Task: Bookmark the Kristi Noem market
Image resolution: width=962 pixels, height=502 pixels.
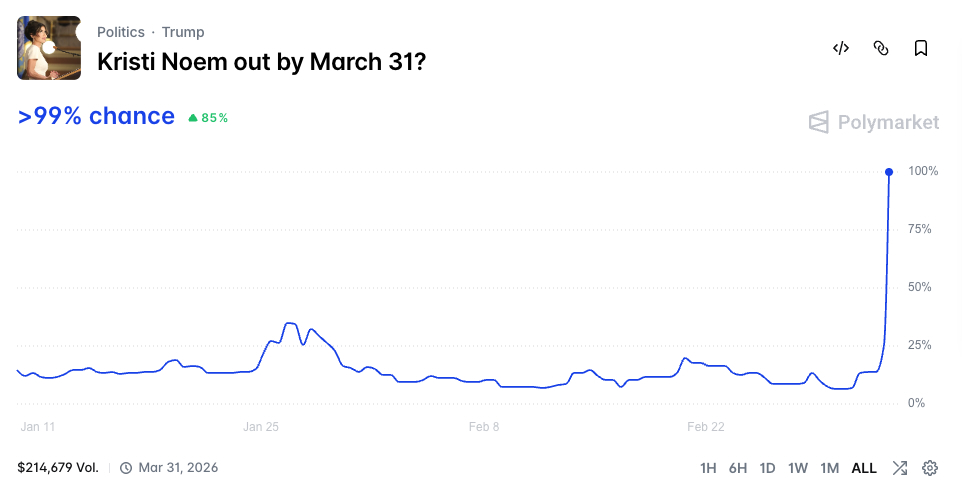Action: pos(921,48)
